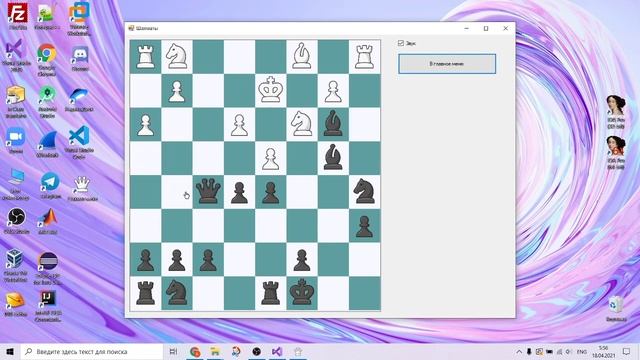
Task: Click the ENG language indicator
Action: (x=582, y=351)
